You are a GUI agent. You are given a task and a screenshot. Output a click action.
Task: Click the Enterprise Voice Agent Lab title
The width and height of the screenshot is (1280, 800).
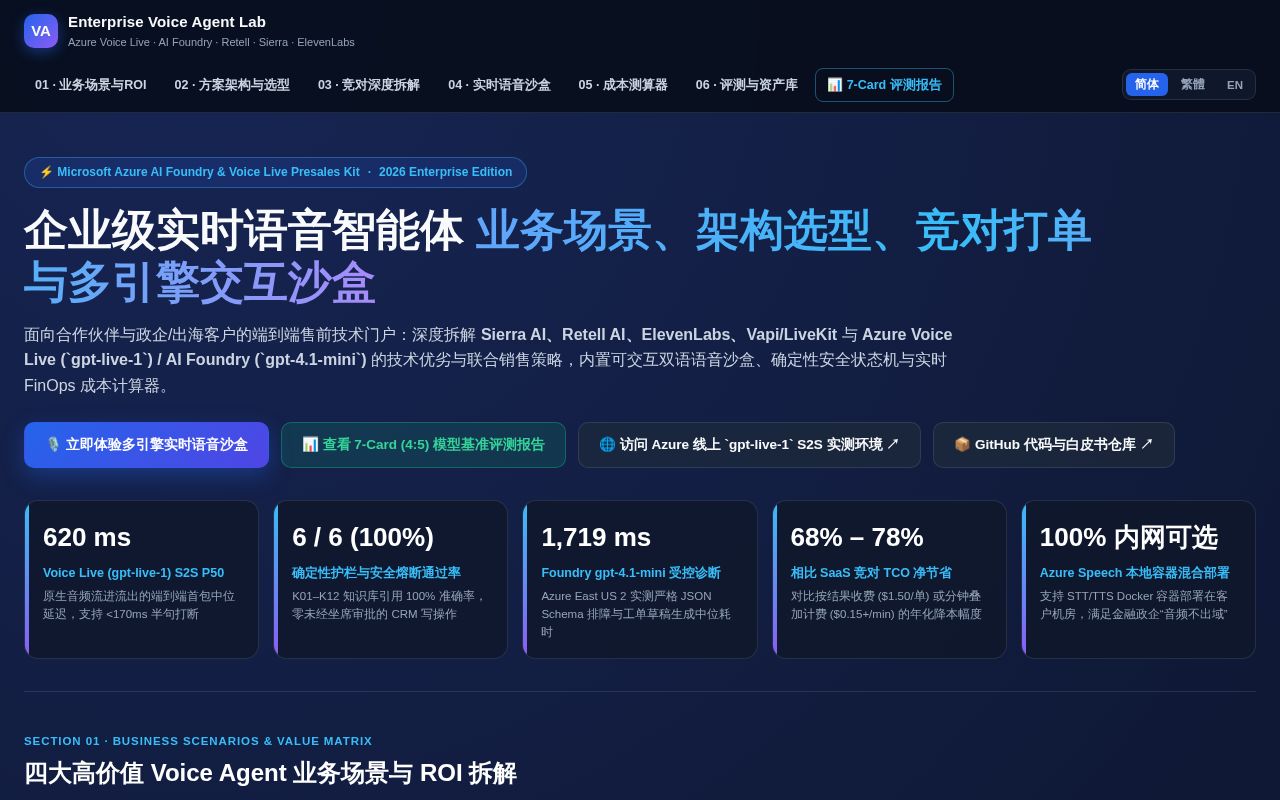click(167, 22)
